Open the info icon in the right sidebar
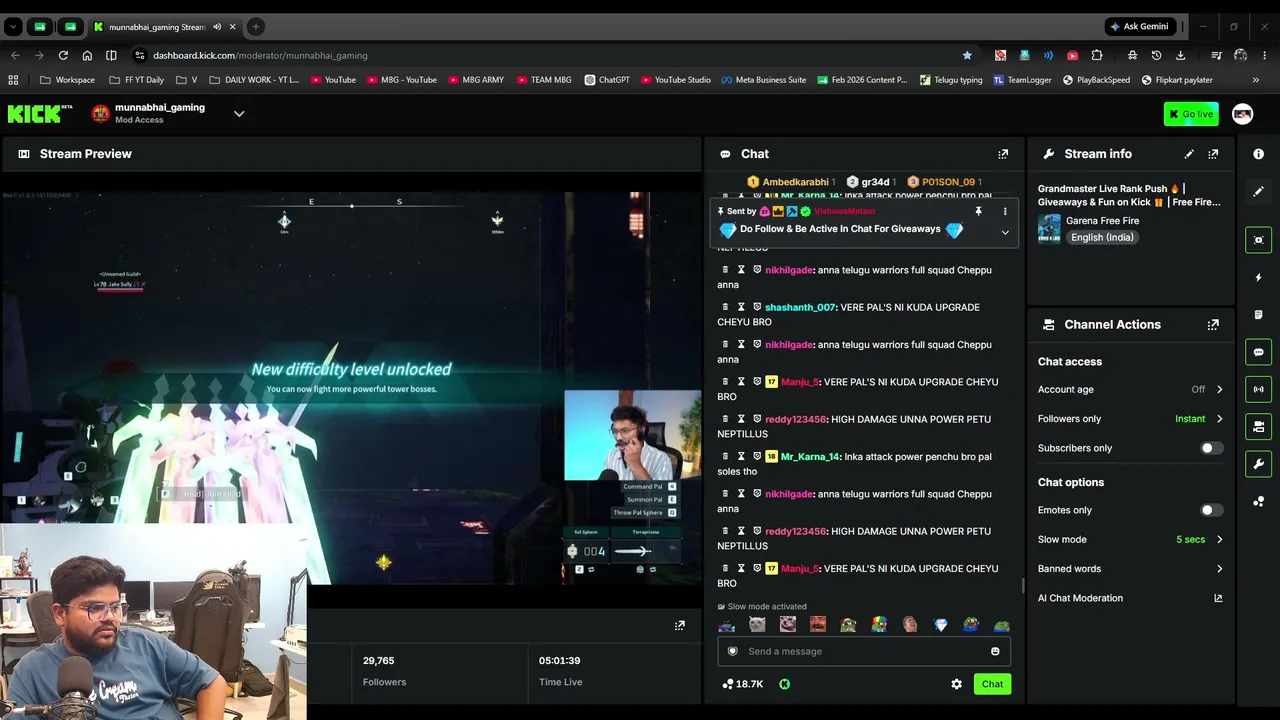Viewport: 1280px width, 720px height. coord(1258,154)
